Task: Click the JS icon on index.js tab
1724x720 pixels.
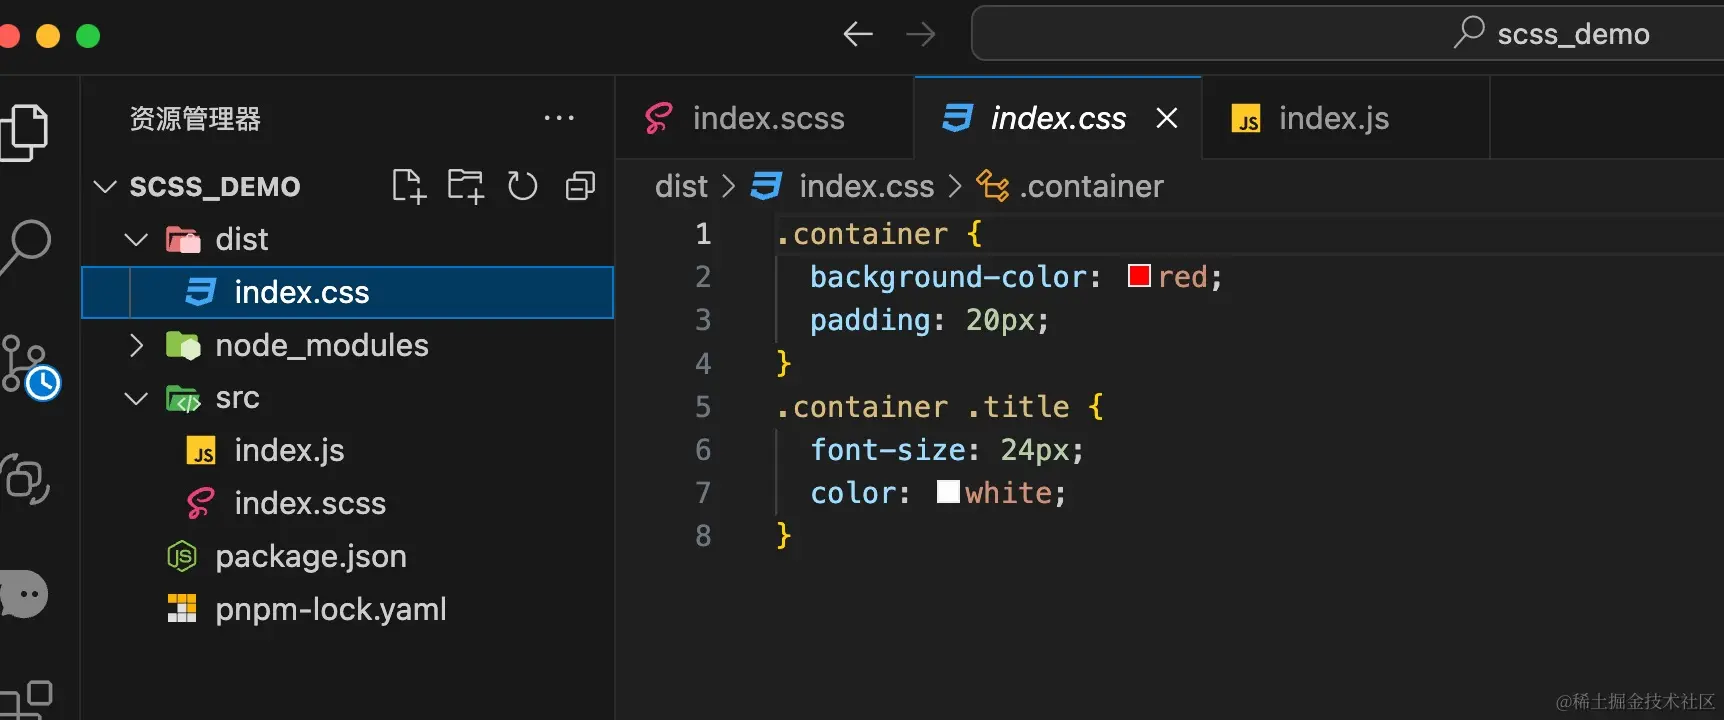Action: click(1246, 119)
